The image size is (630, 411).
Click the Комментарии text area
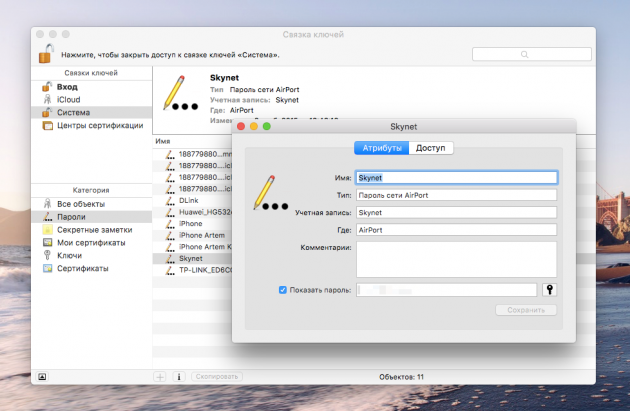[456, 258]
